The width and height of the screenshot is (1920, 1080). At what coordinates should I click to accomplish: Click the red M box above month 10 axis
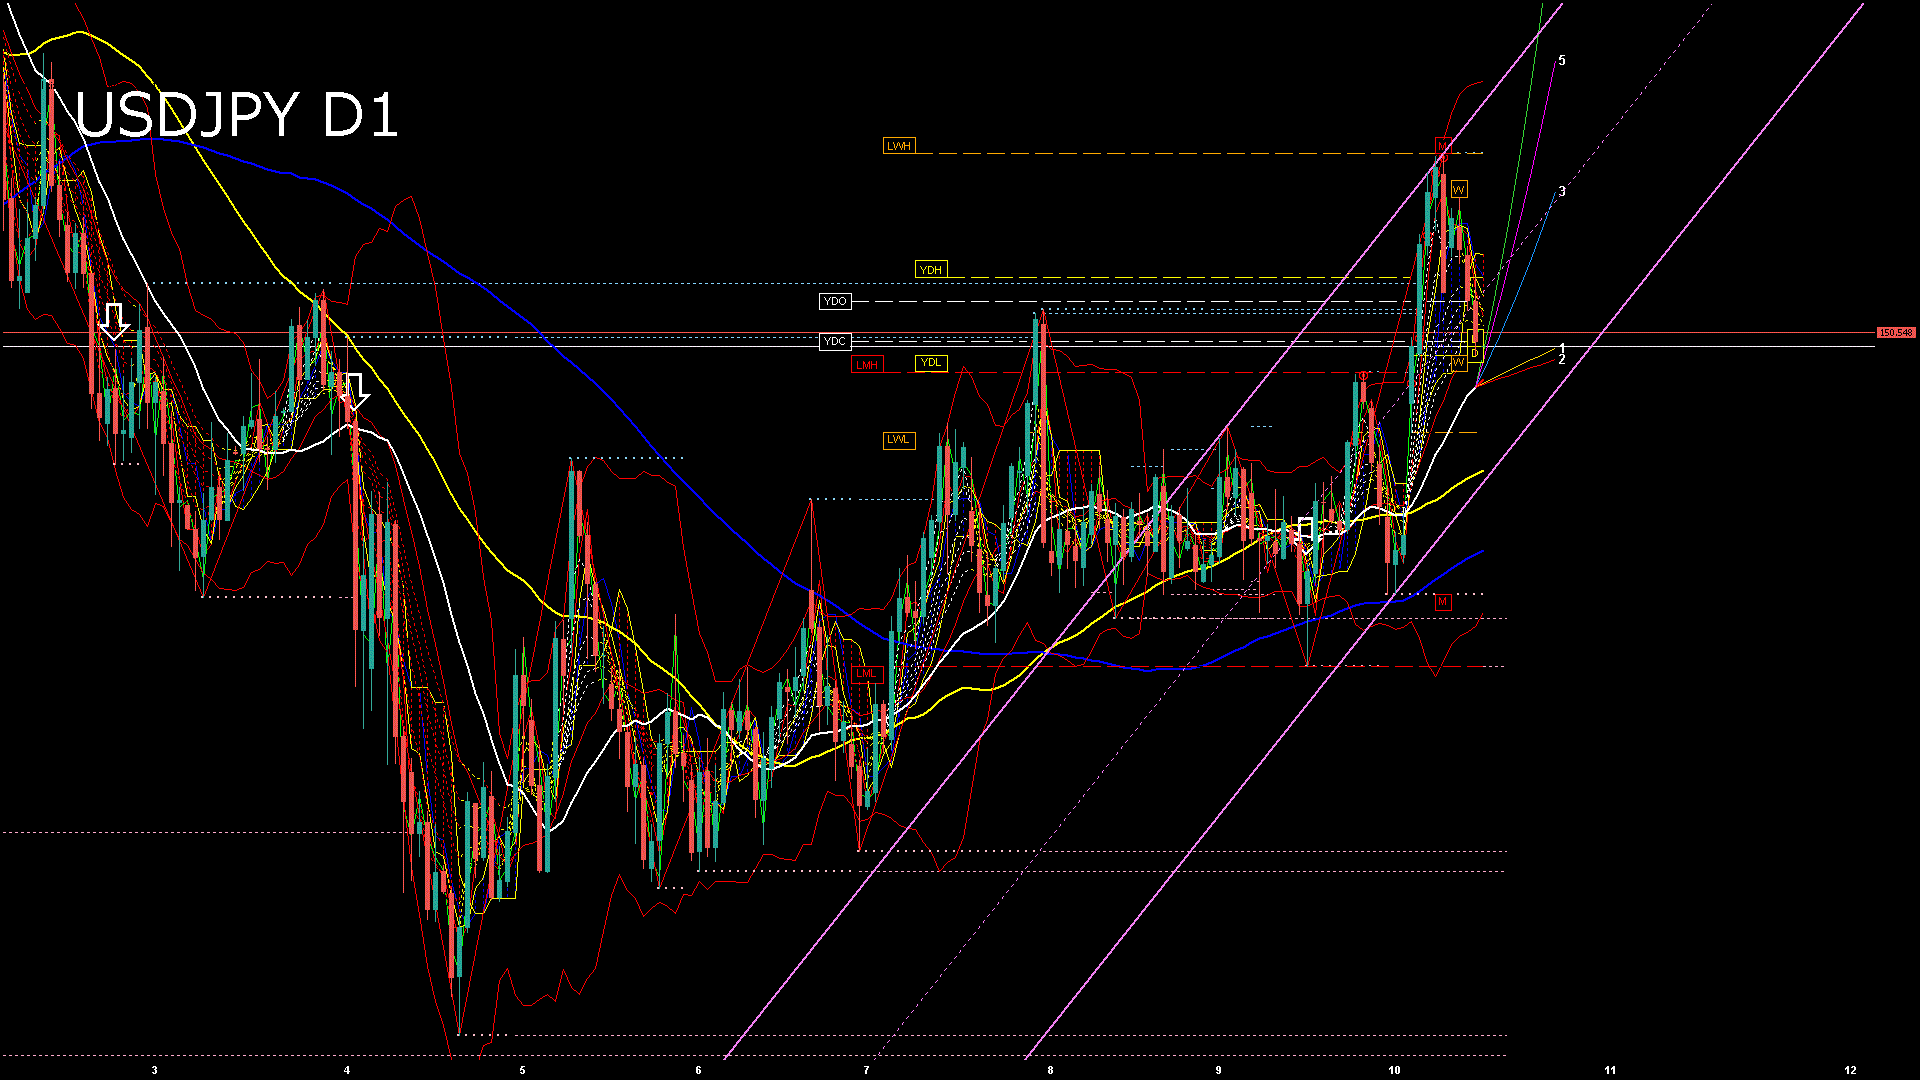coord(1442,602)
